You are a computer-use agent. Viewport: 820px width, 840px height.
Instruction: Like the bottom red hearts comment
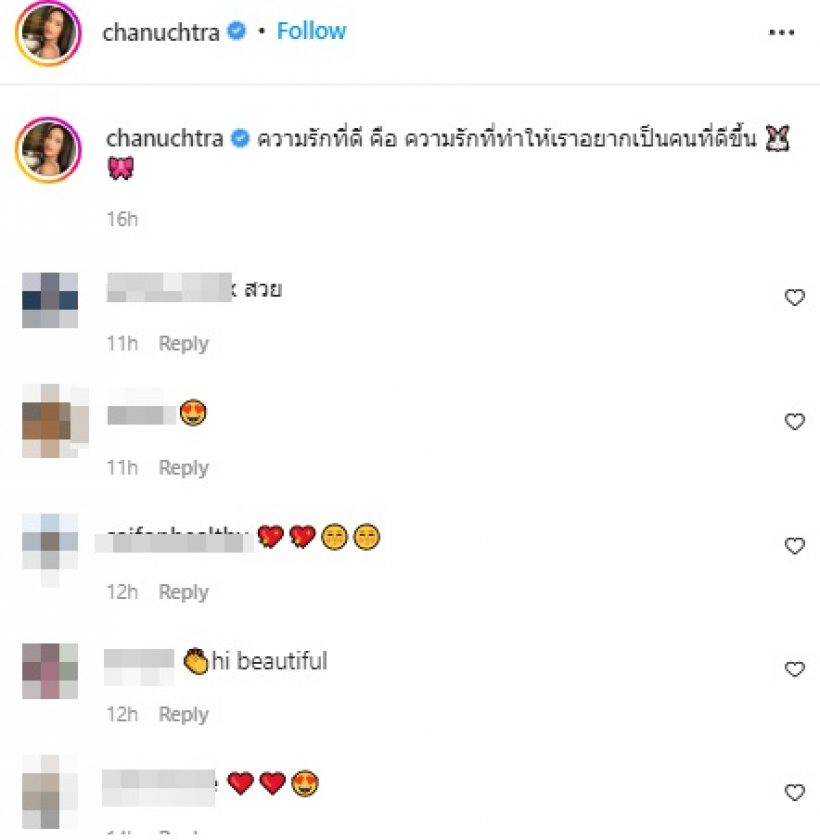tap(794, 792)
